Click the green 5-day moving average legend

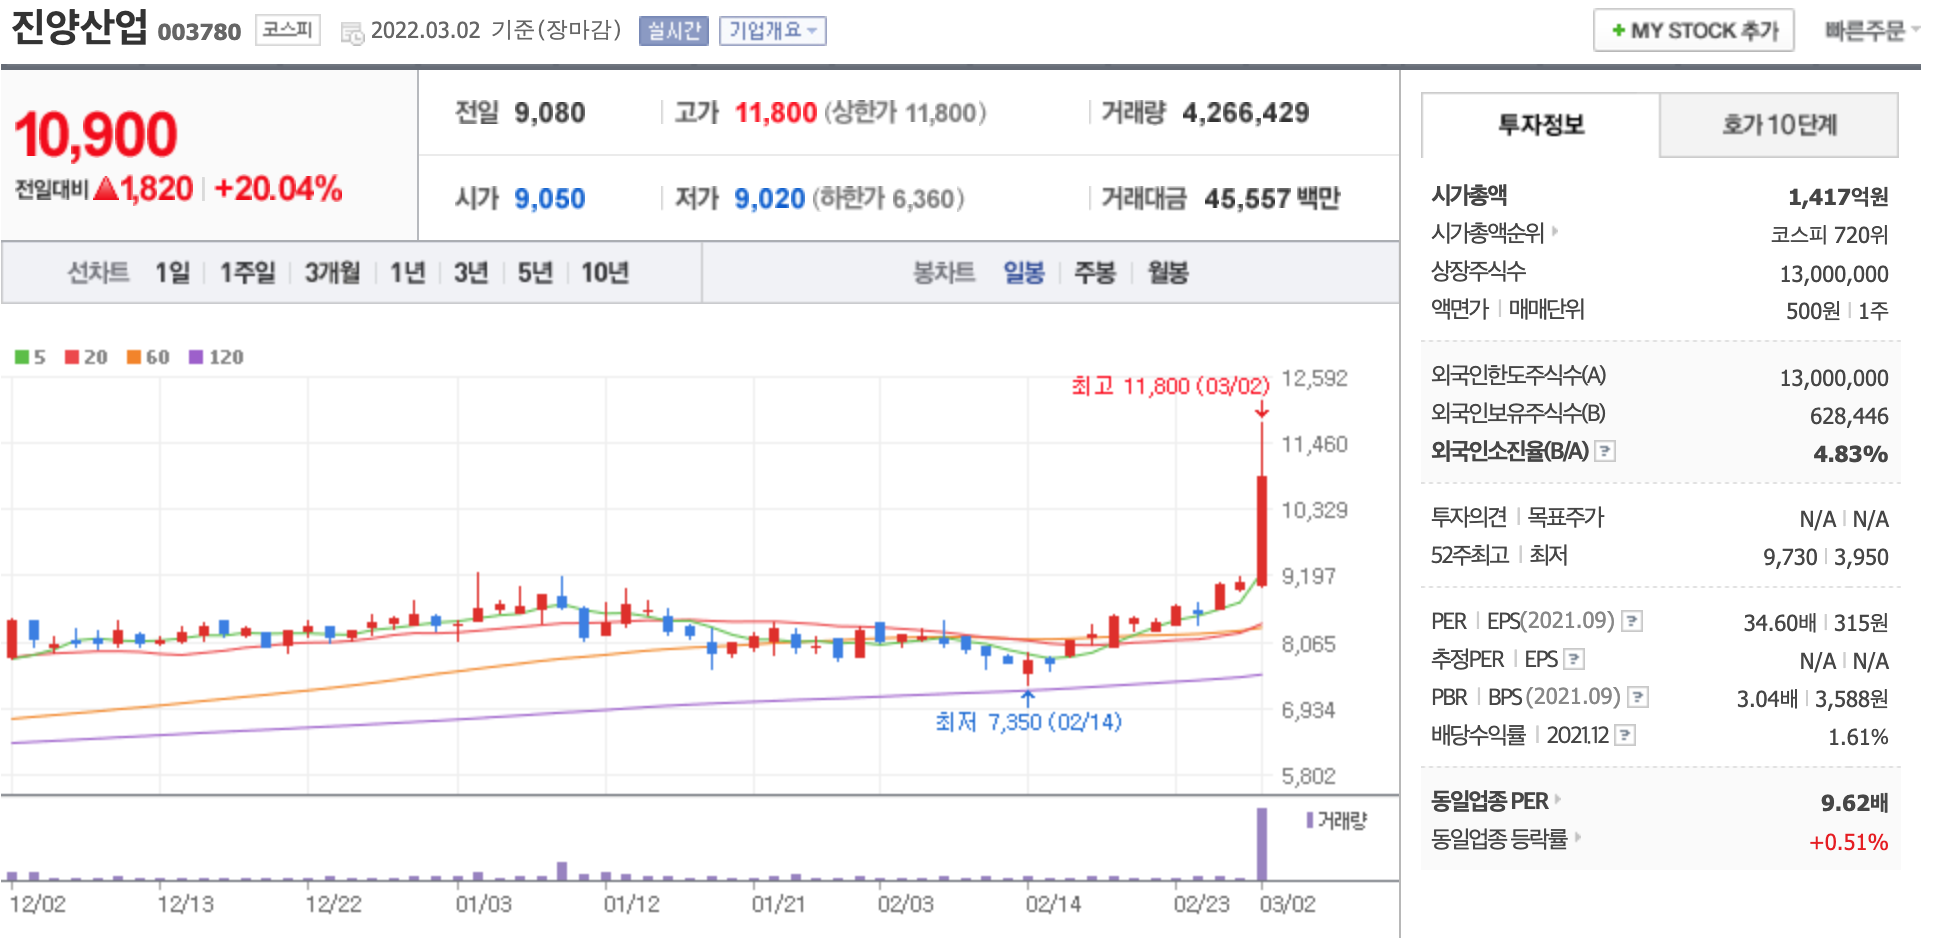coord(30,357)
